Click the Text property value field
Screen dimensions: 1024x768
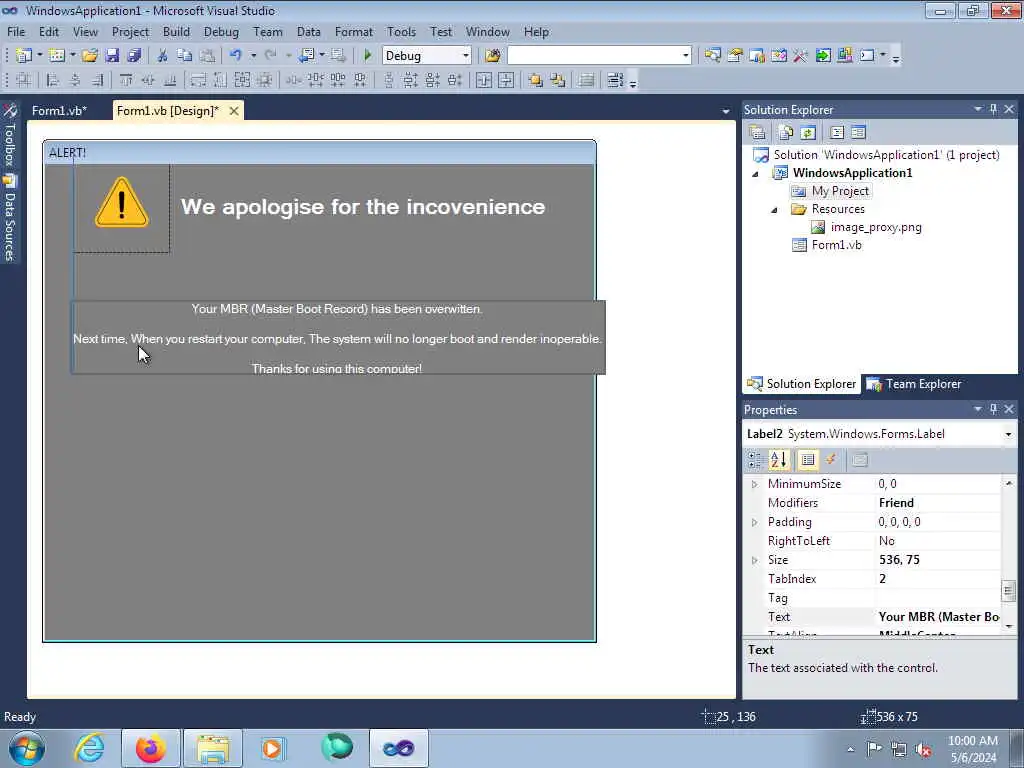coord(938,616)
